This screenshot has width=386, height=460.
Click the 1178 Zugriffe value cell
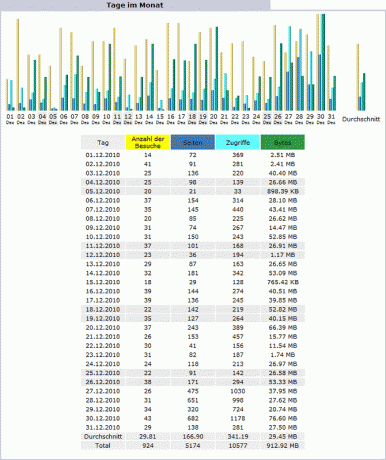[238, 418]
